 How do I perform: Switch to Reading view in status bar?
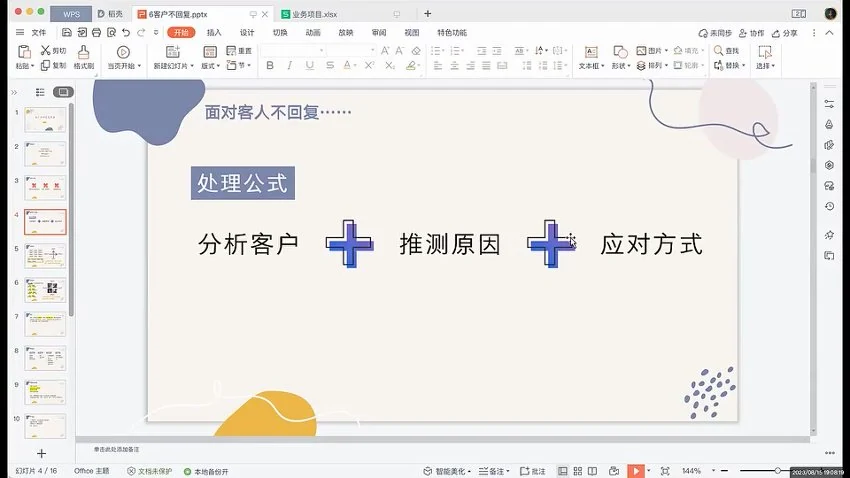point(593,471)
